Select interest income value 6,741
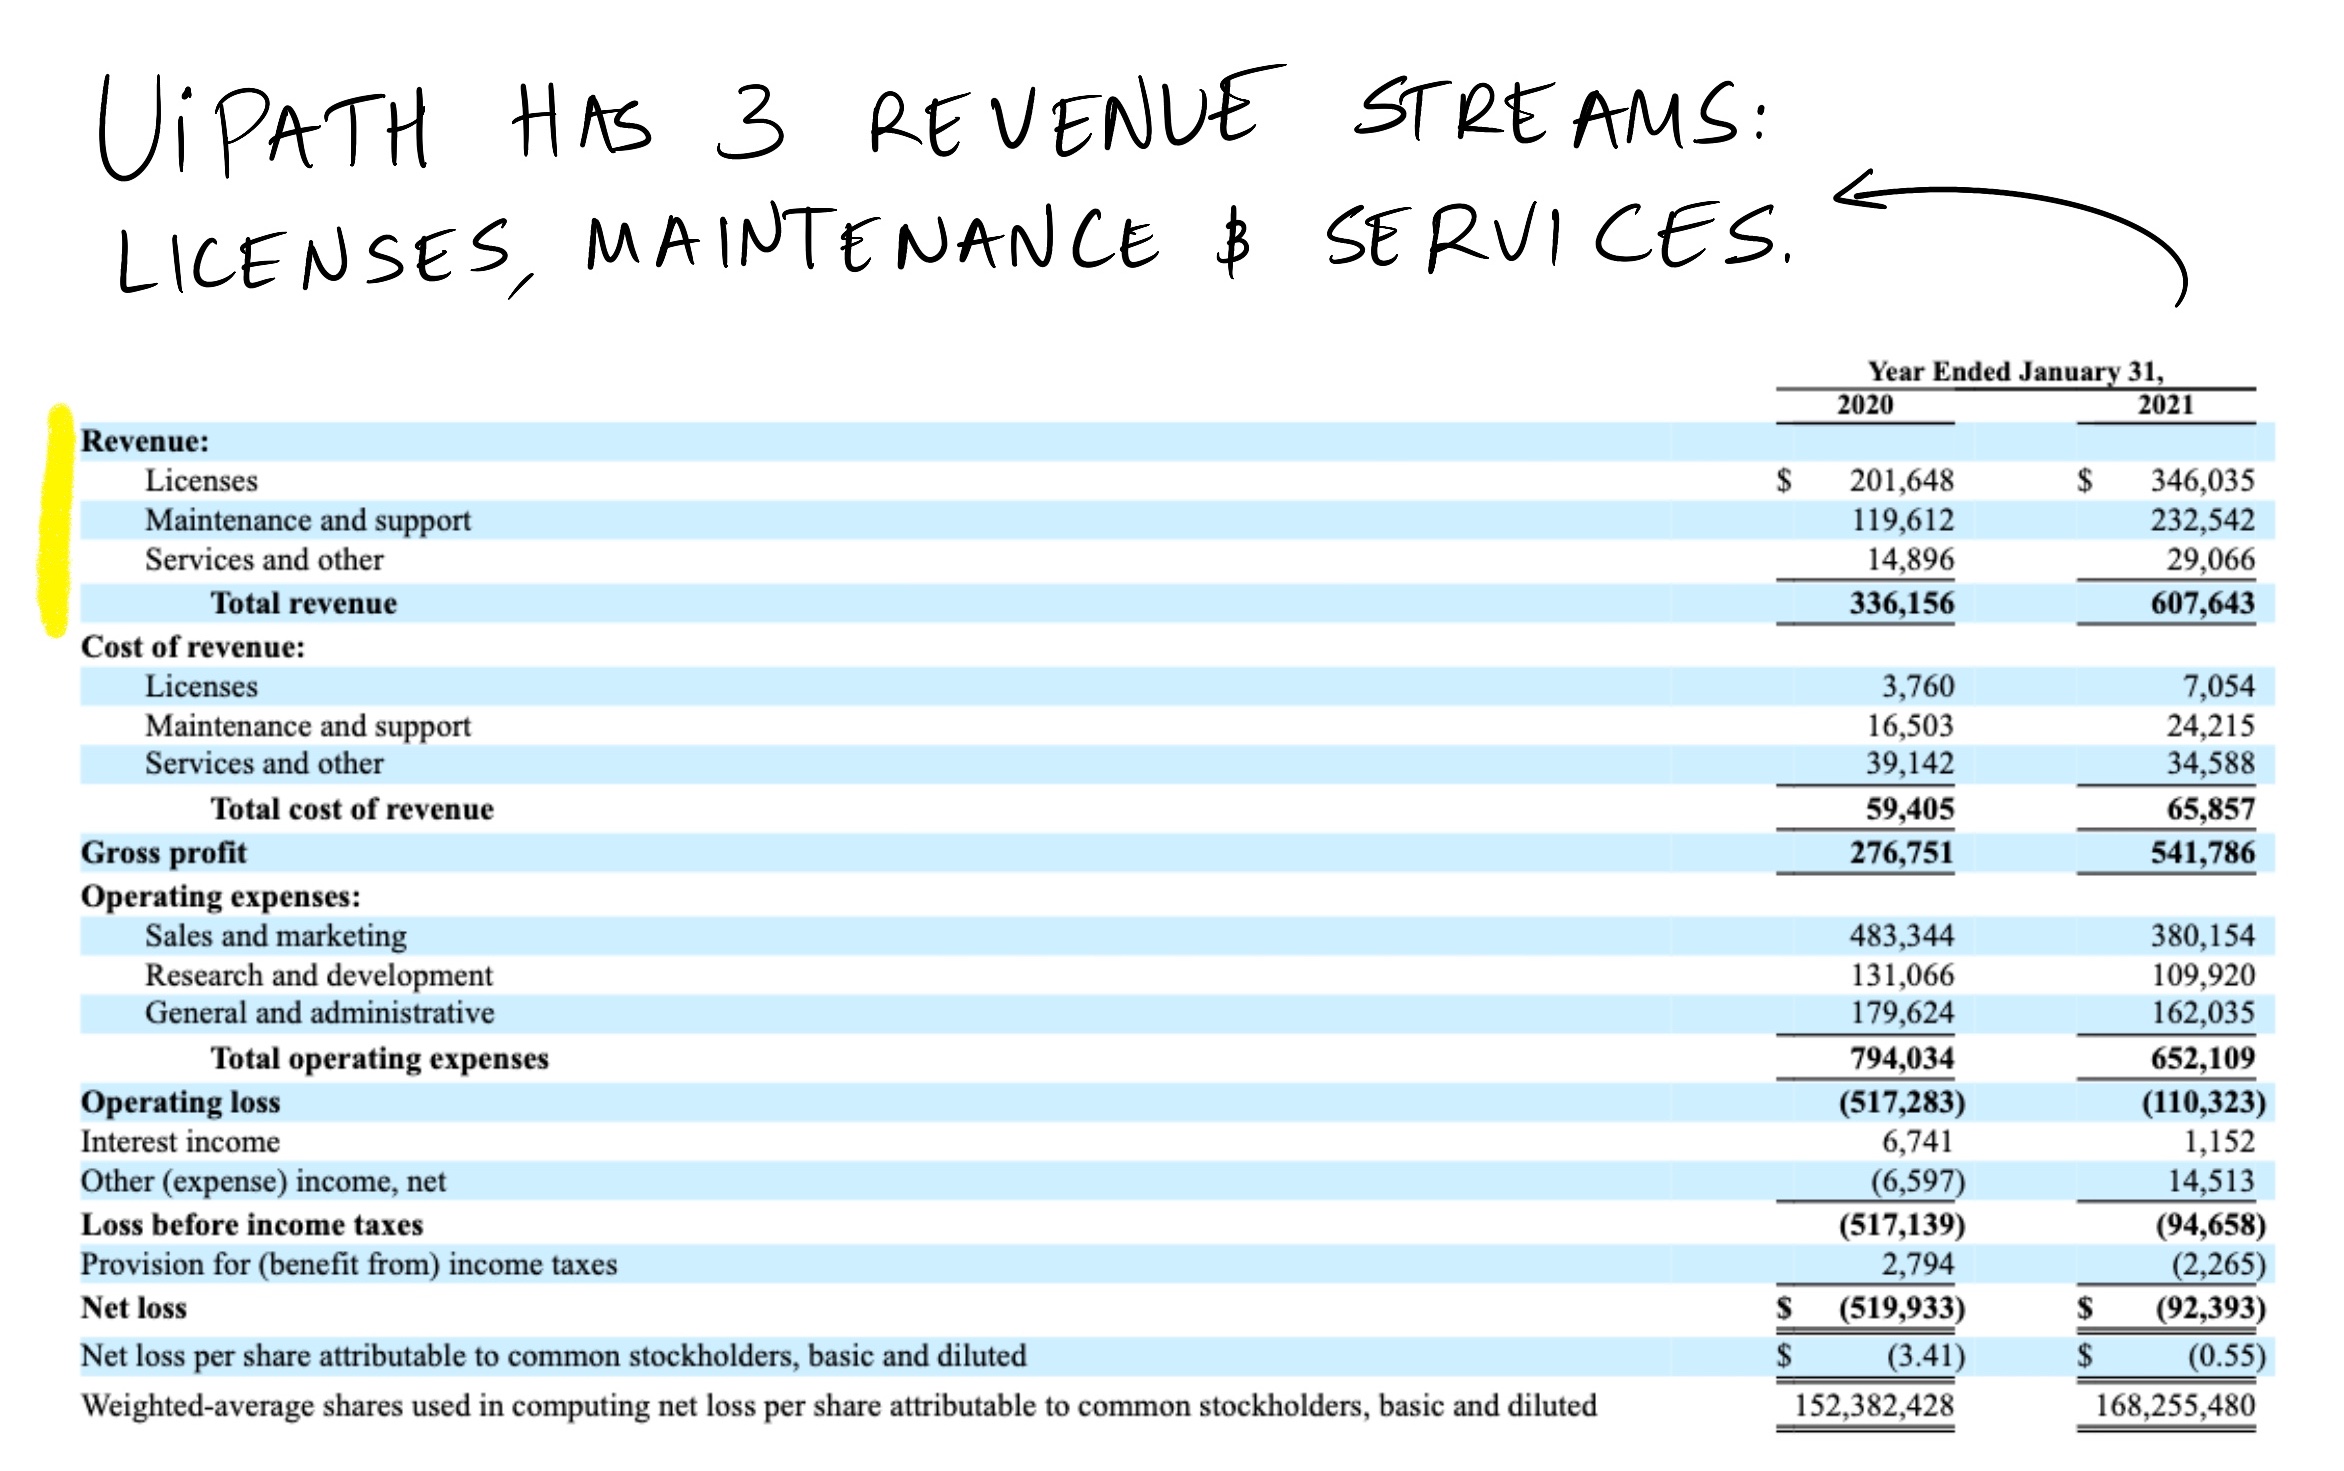Image resolution: width=2344 pixels, height=1471 pixels. pyautogui.click(x=1918, y=1142)
